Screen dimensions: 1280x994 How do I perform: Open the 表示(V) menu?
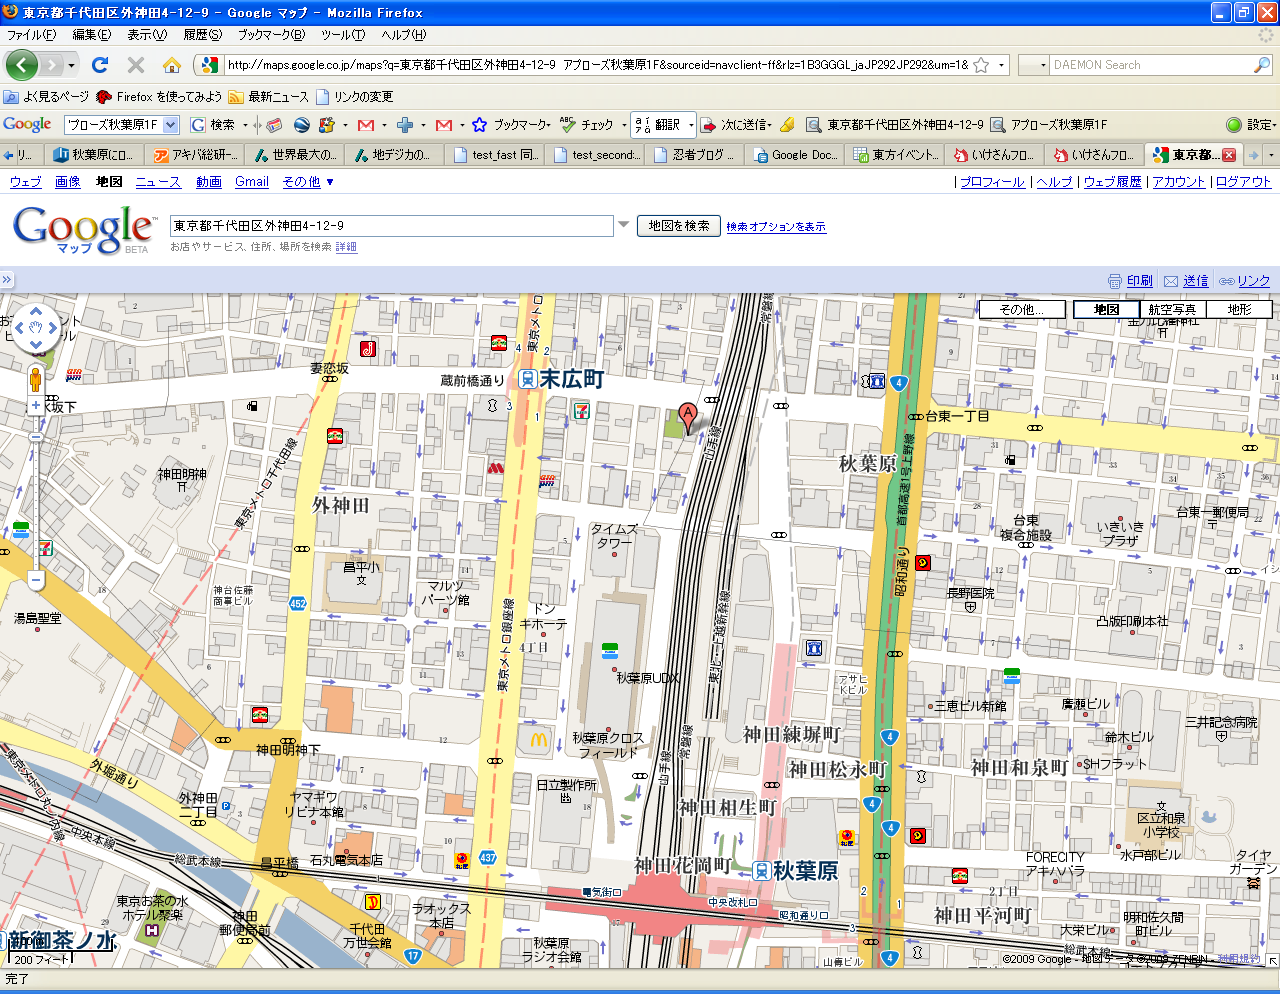[x=147, y=35]
